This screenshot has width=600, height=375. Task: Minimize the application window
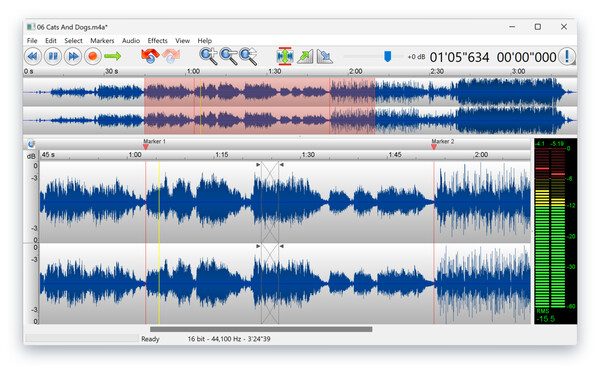[x=512, y=26]
